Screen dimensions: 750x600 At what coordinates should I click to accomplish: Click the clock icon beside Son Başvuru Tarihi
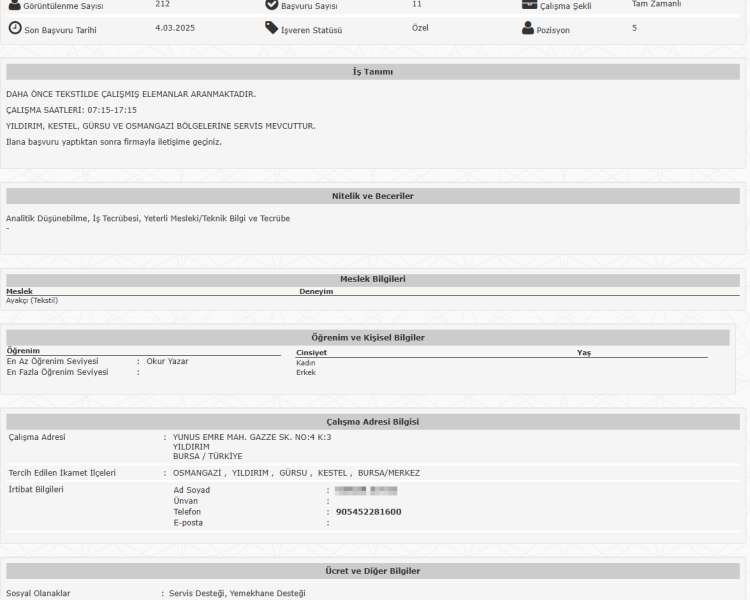[14, 28]
